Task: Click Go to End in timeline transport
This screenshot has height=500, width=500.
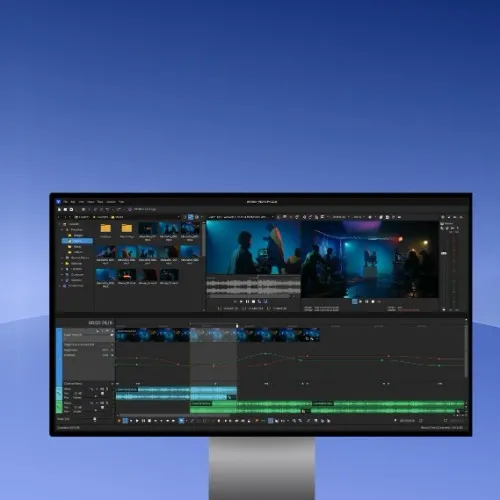Action: point(162,421)
